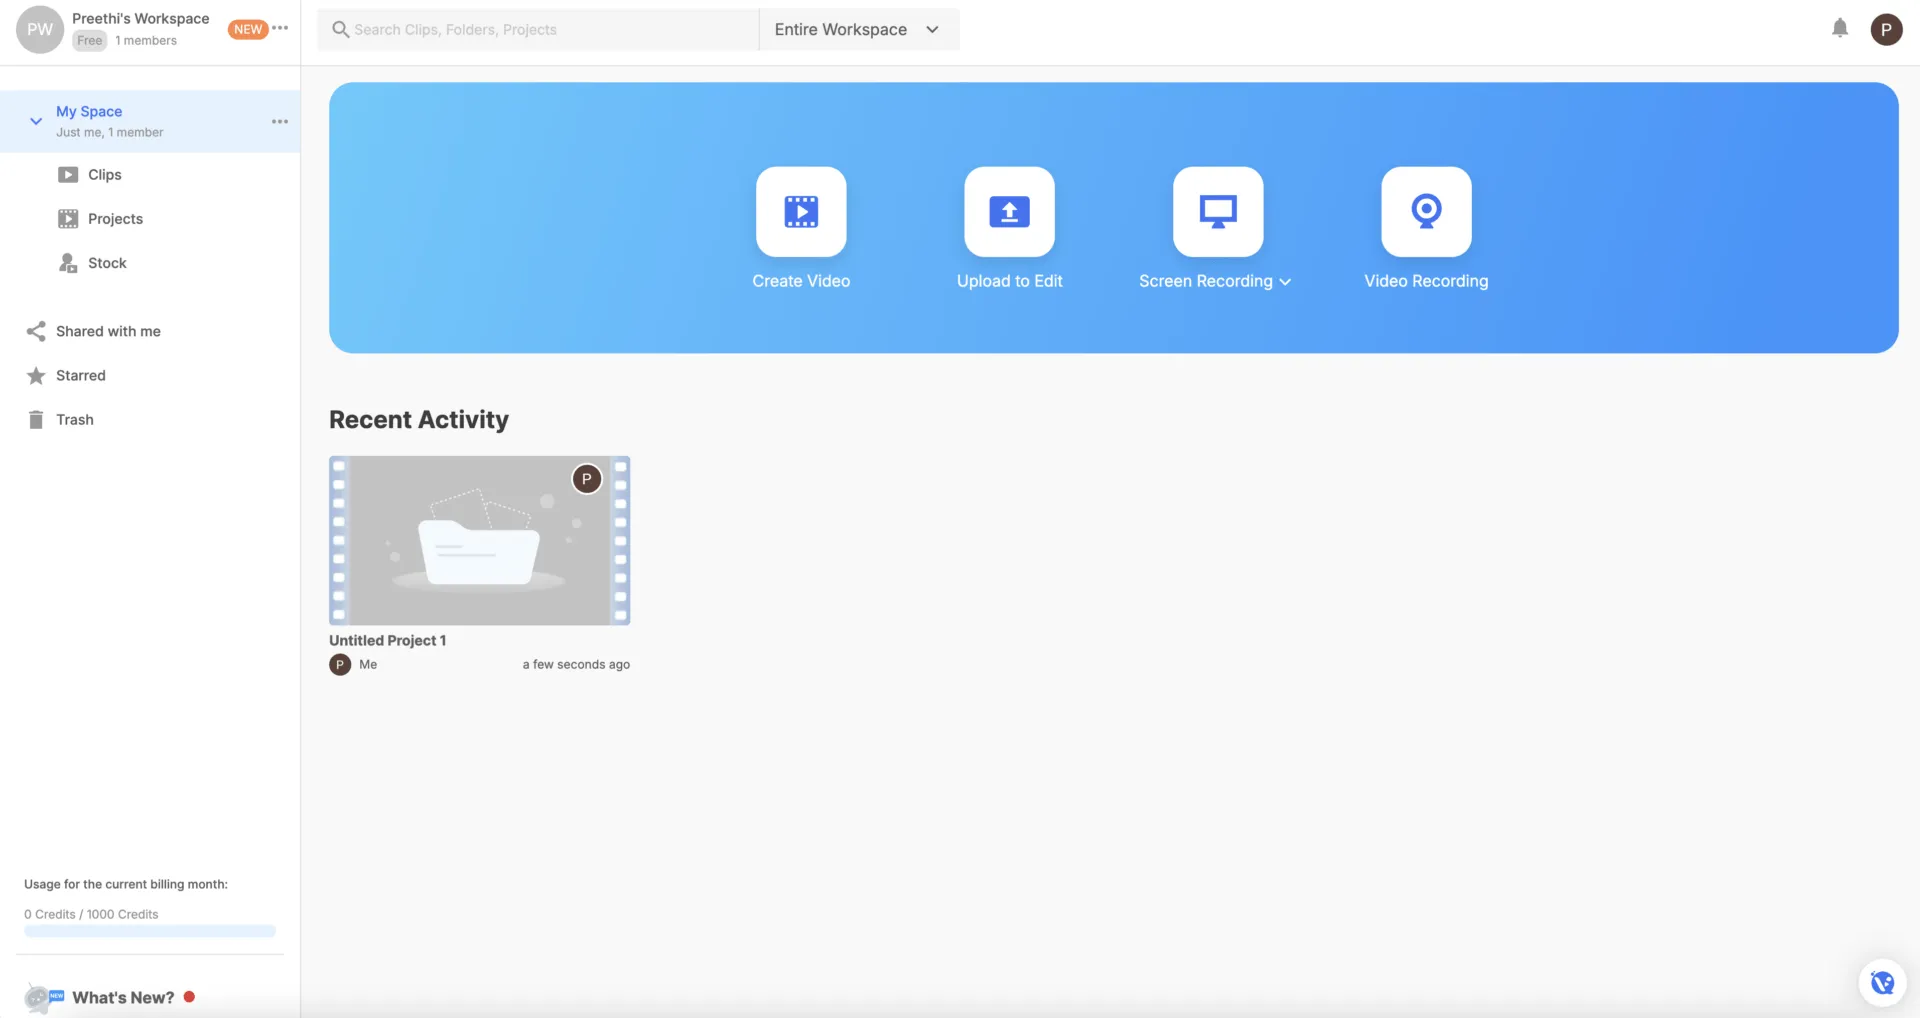Screen dimensions: 1920x1018
Task: Go to Starred items
Action: [x=81, y=375]
